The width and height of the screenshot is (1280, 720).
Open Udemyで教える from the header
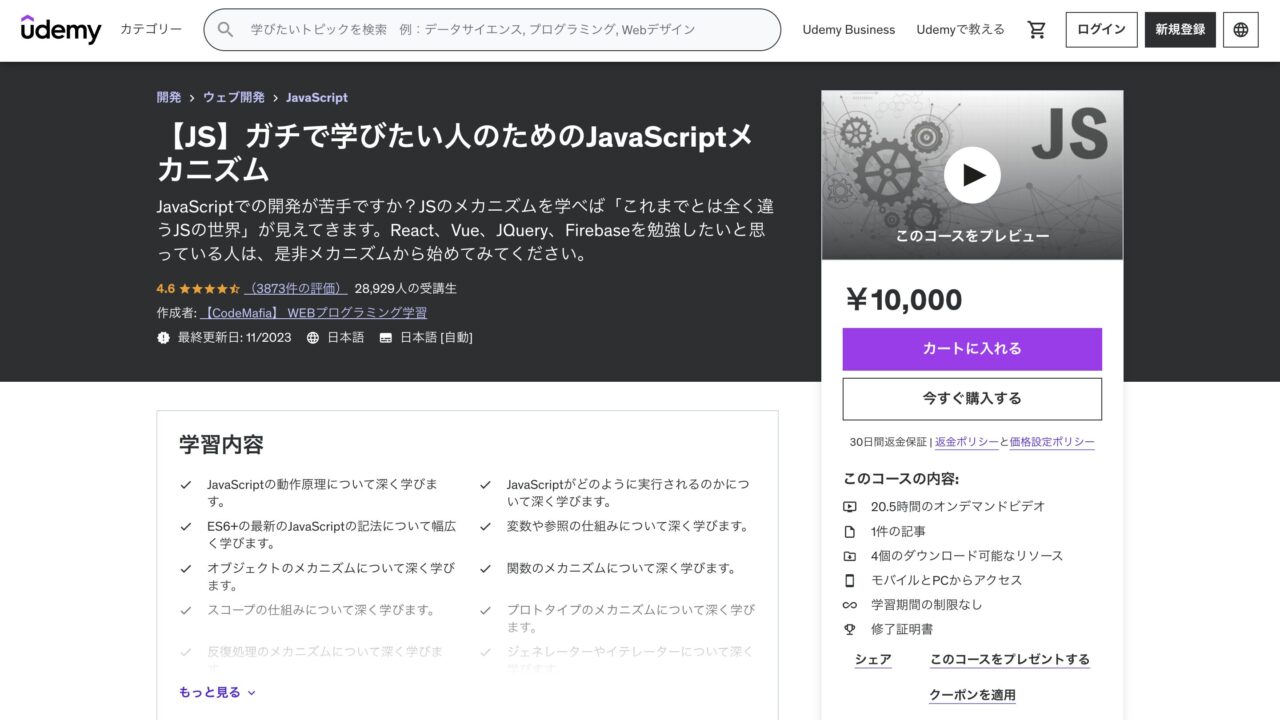click(x=959, y=30)
